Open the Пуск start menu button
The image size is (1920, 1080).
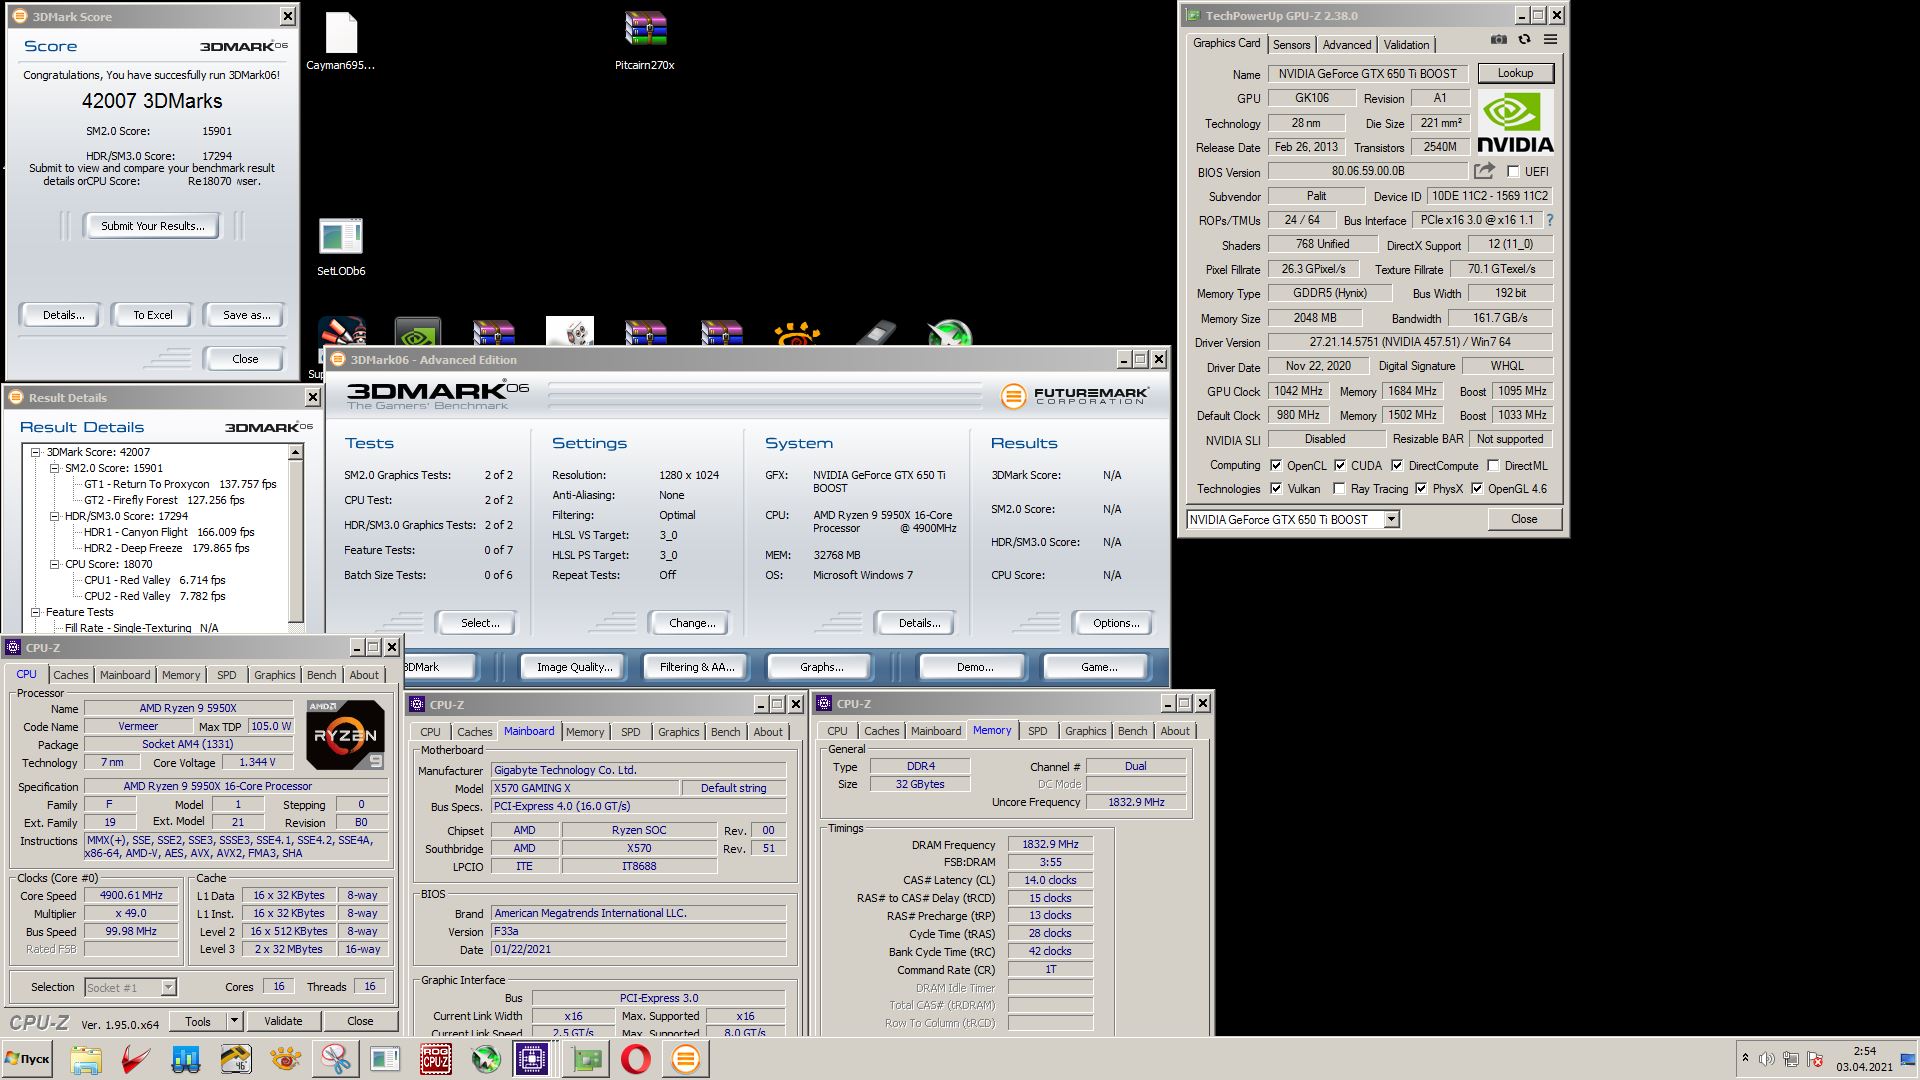(28, 1059)
